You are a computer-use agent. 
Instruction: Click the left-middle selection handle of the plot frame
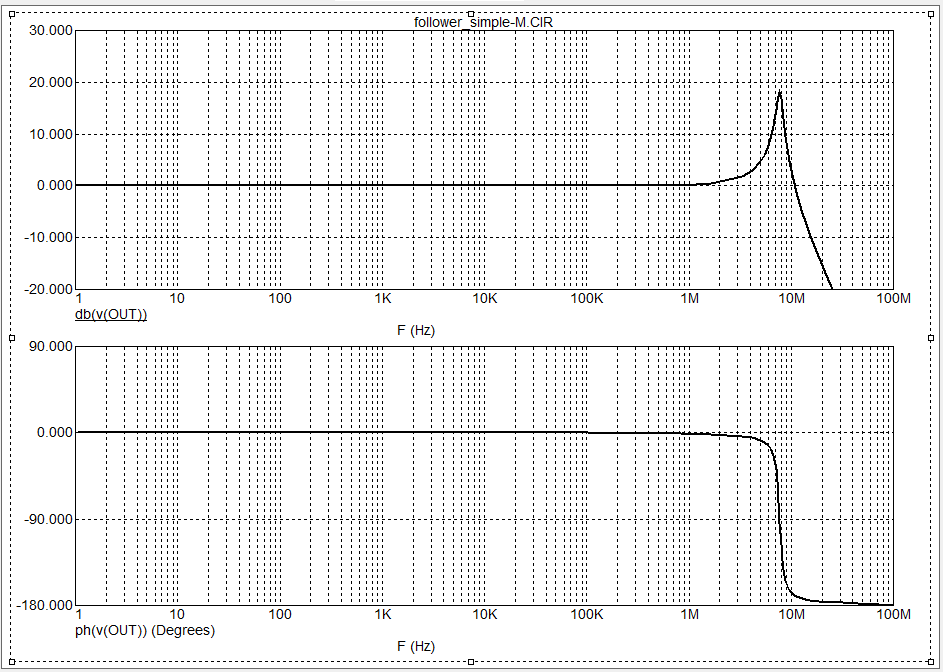coord(12,338)
